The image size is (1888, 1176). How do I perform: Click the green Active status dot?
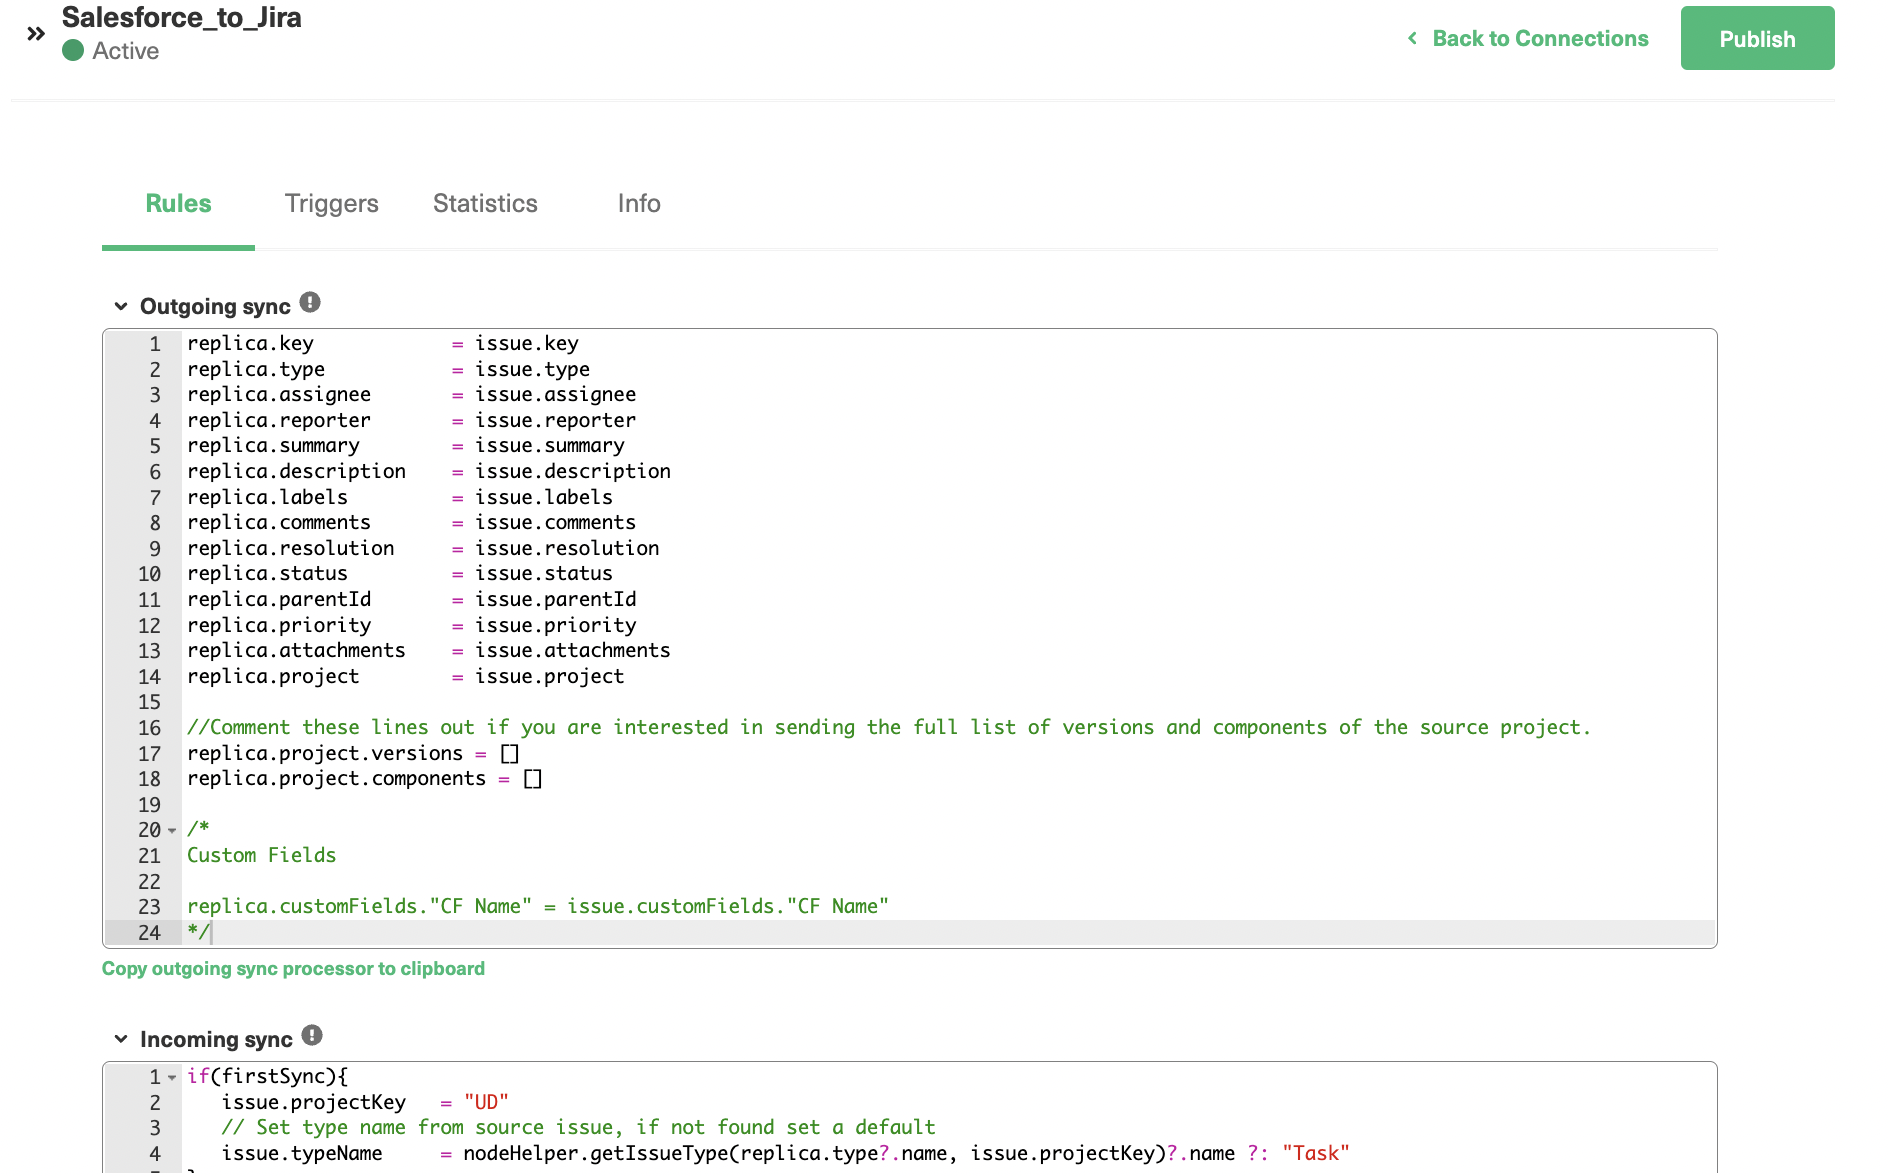point(73,51)
